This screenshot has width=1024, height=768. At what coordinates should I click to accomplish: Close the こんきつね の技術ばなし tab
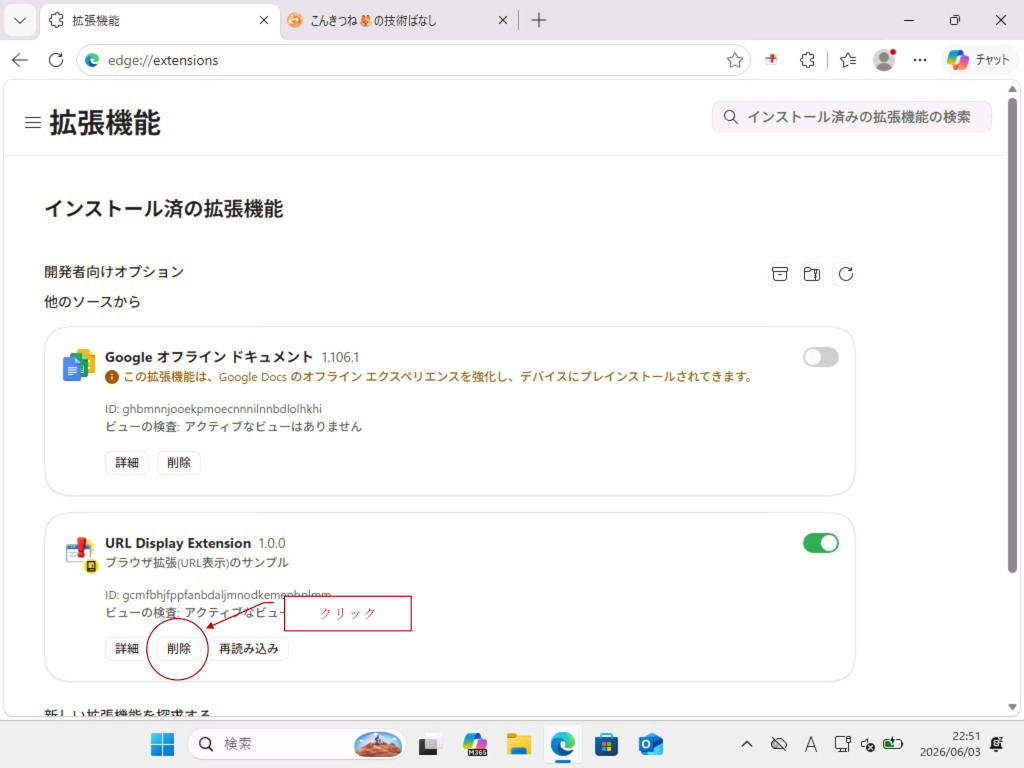pos(503,20)
